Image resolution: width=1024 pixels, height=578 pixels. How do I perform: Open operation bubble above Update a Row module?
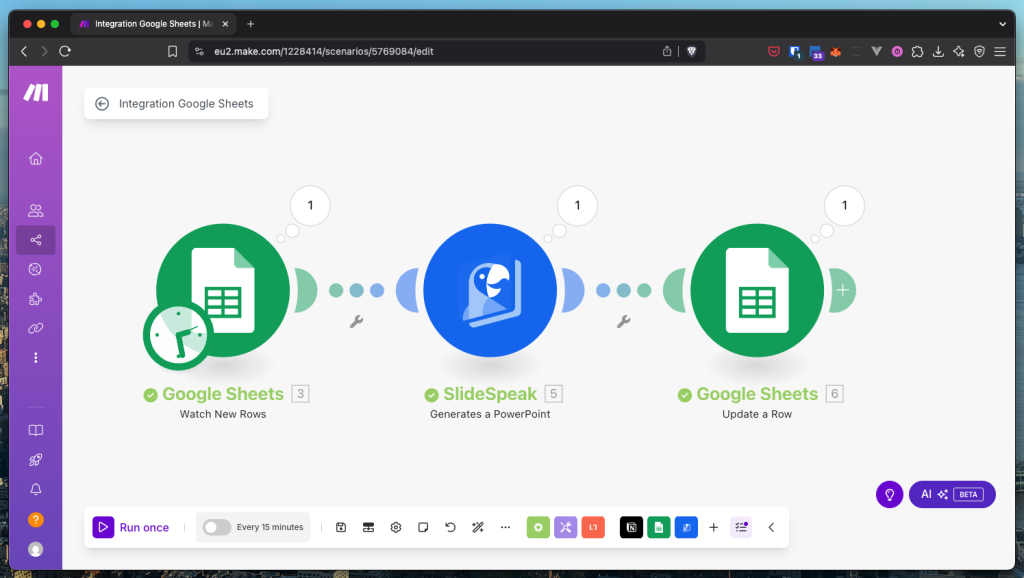[844, 206]
